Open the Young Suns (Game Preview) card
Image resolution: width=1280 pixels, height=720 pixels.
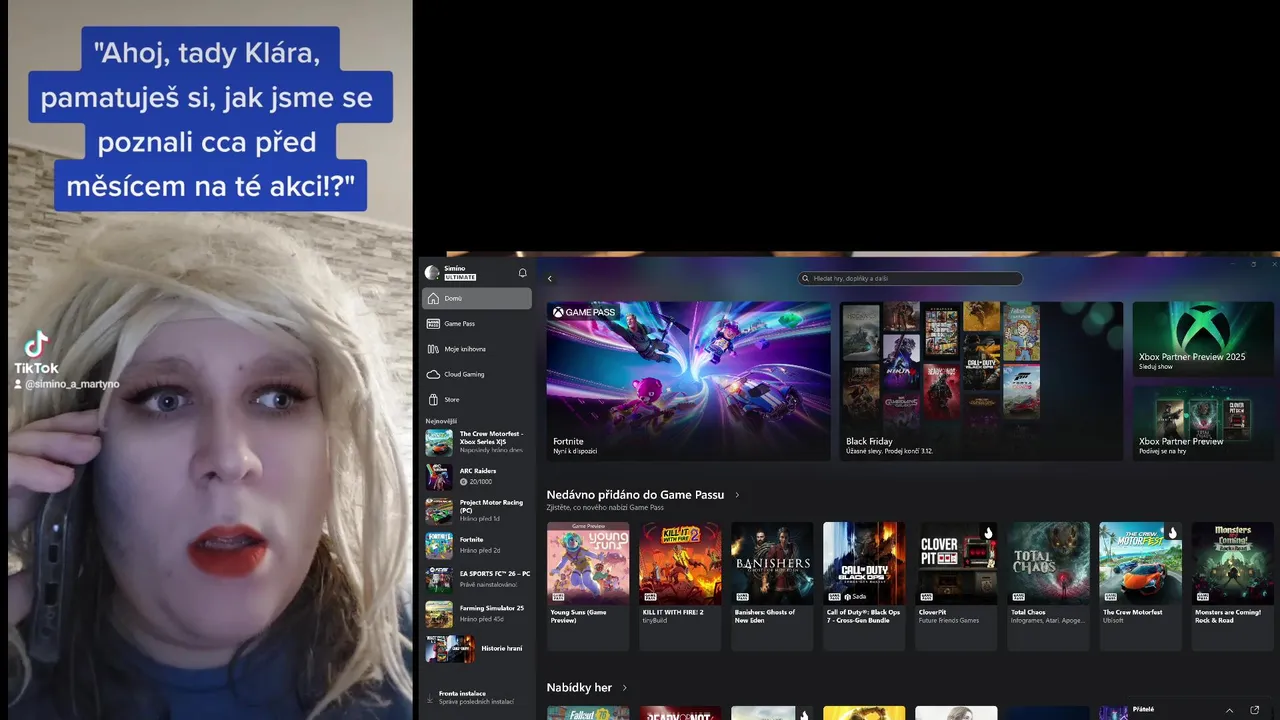pos(588,586)
